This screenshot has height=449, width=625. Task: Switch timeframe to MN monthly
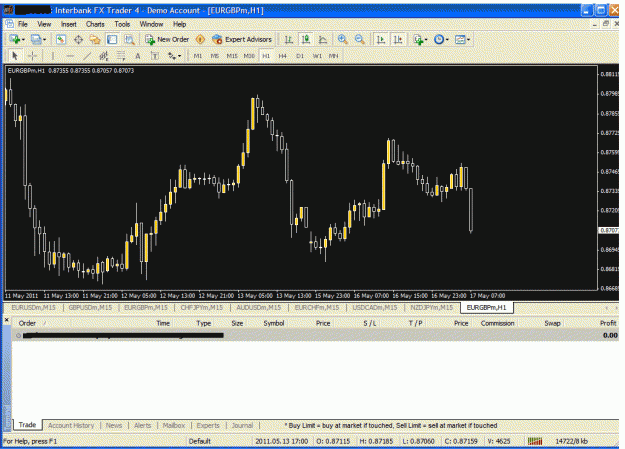tap(334, 56)
